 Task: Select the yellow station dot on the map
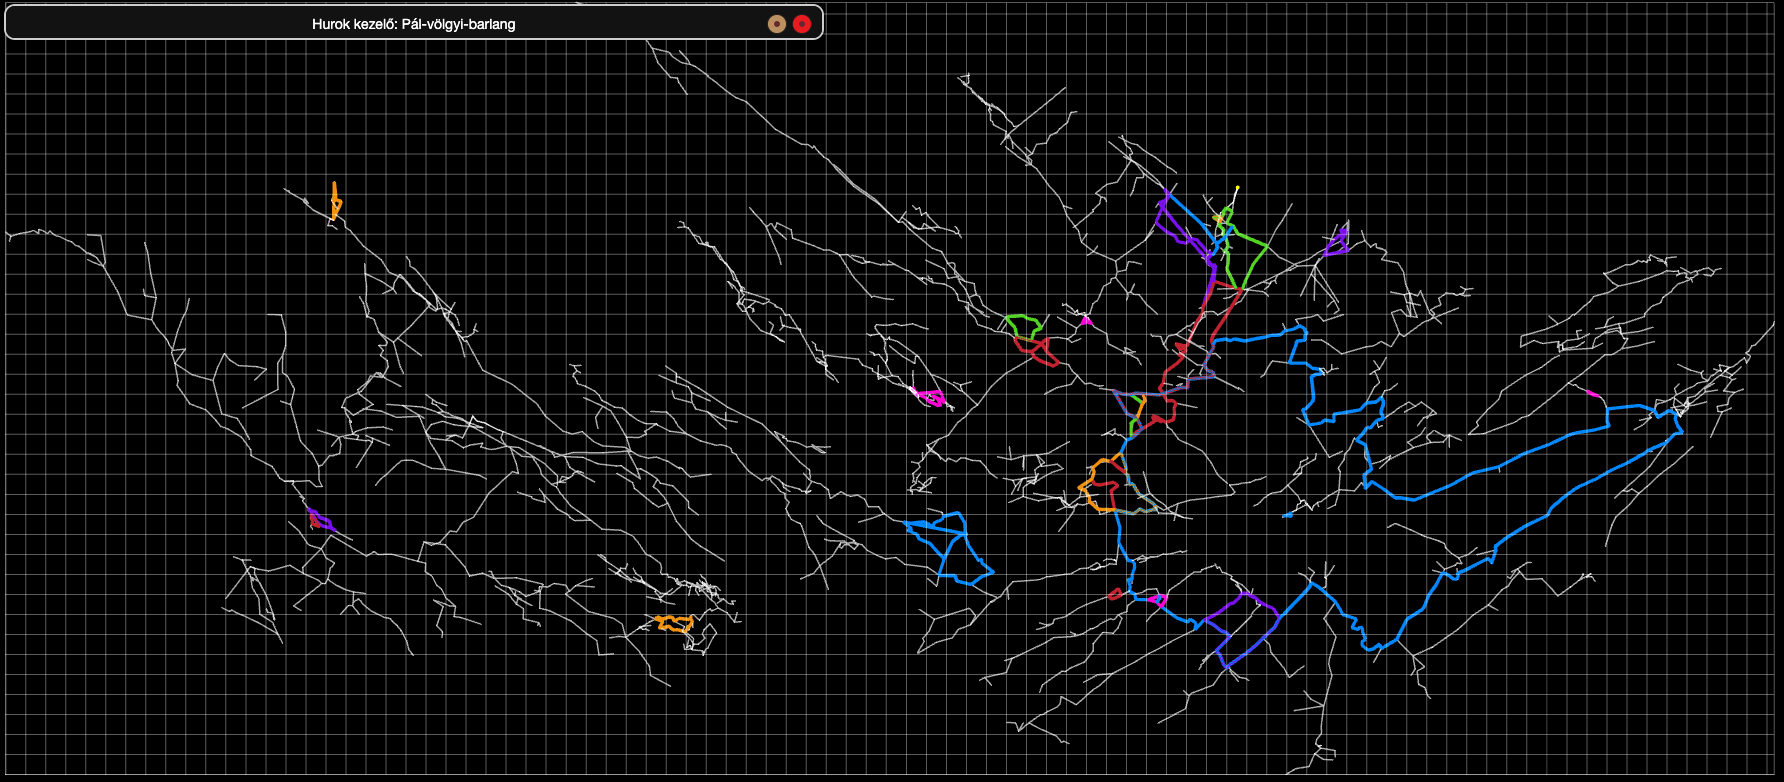tap(1237, 188)
